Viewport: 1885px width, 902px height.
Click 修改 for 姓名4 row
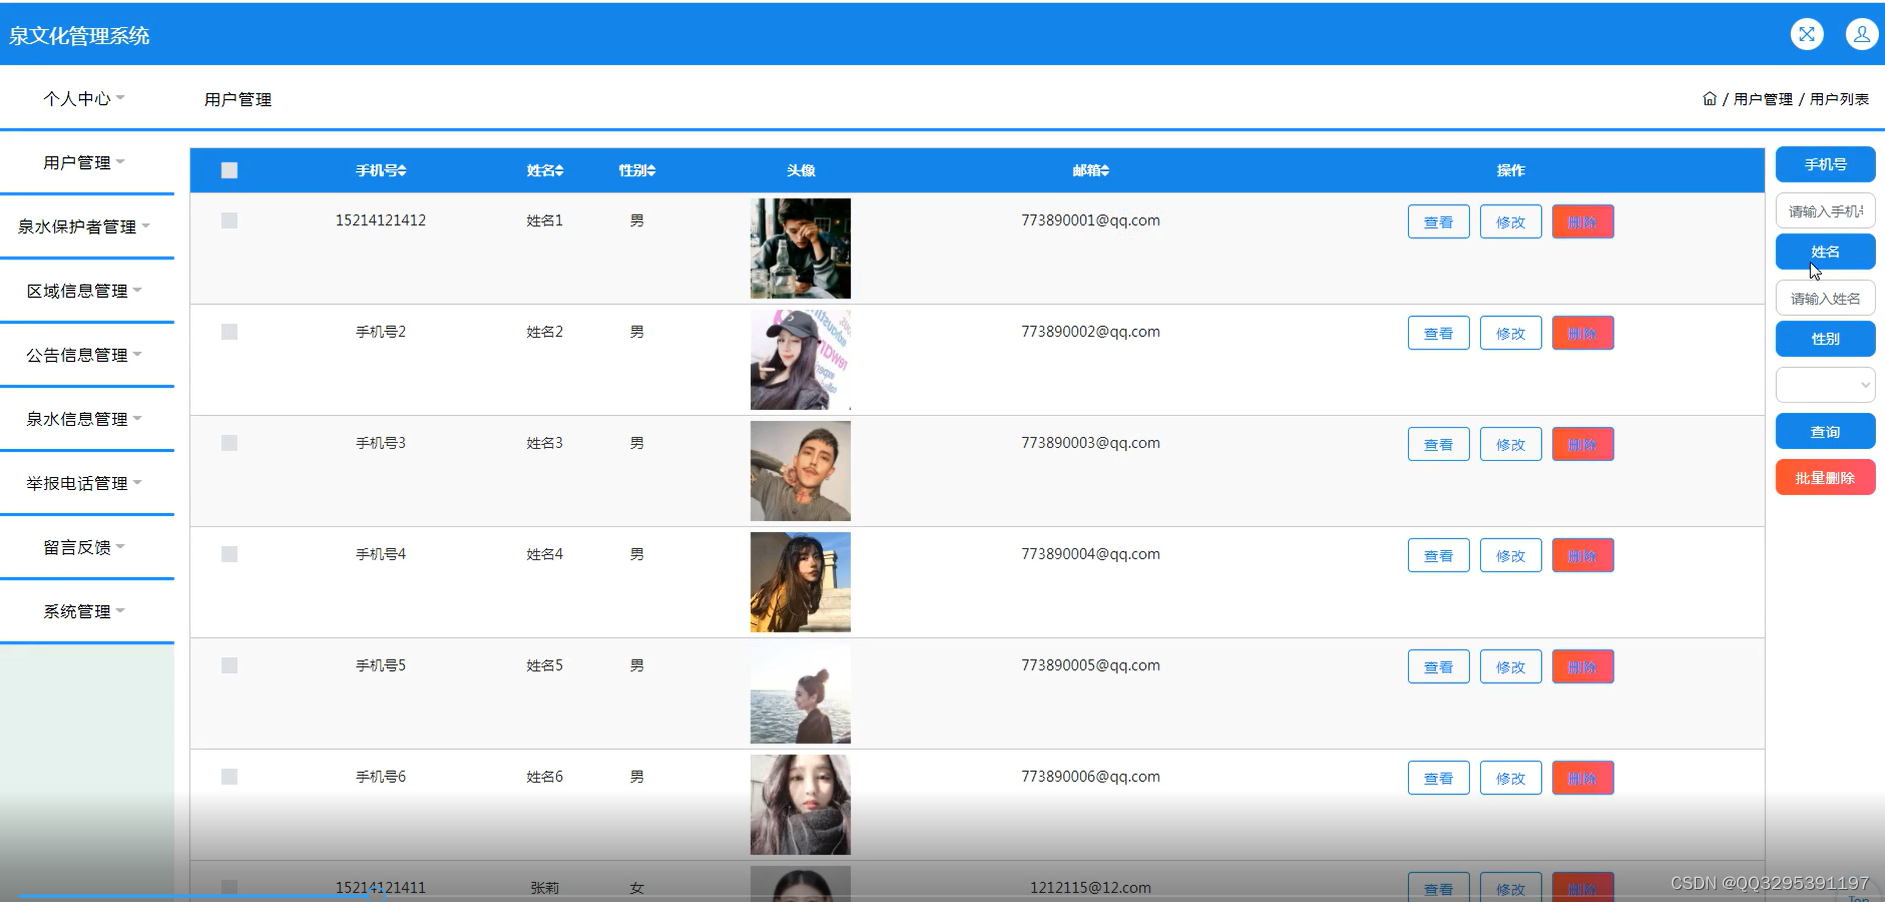click(x=1510, y=555)
